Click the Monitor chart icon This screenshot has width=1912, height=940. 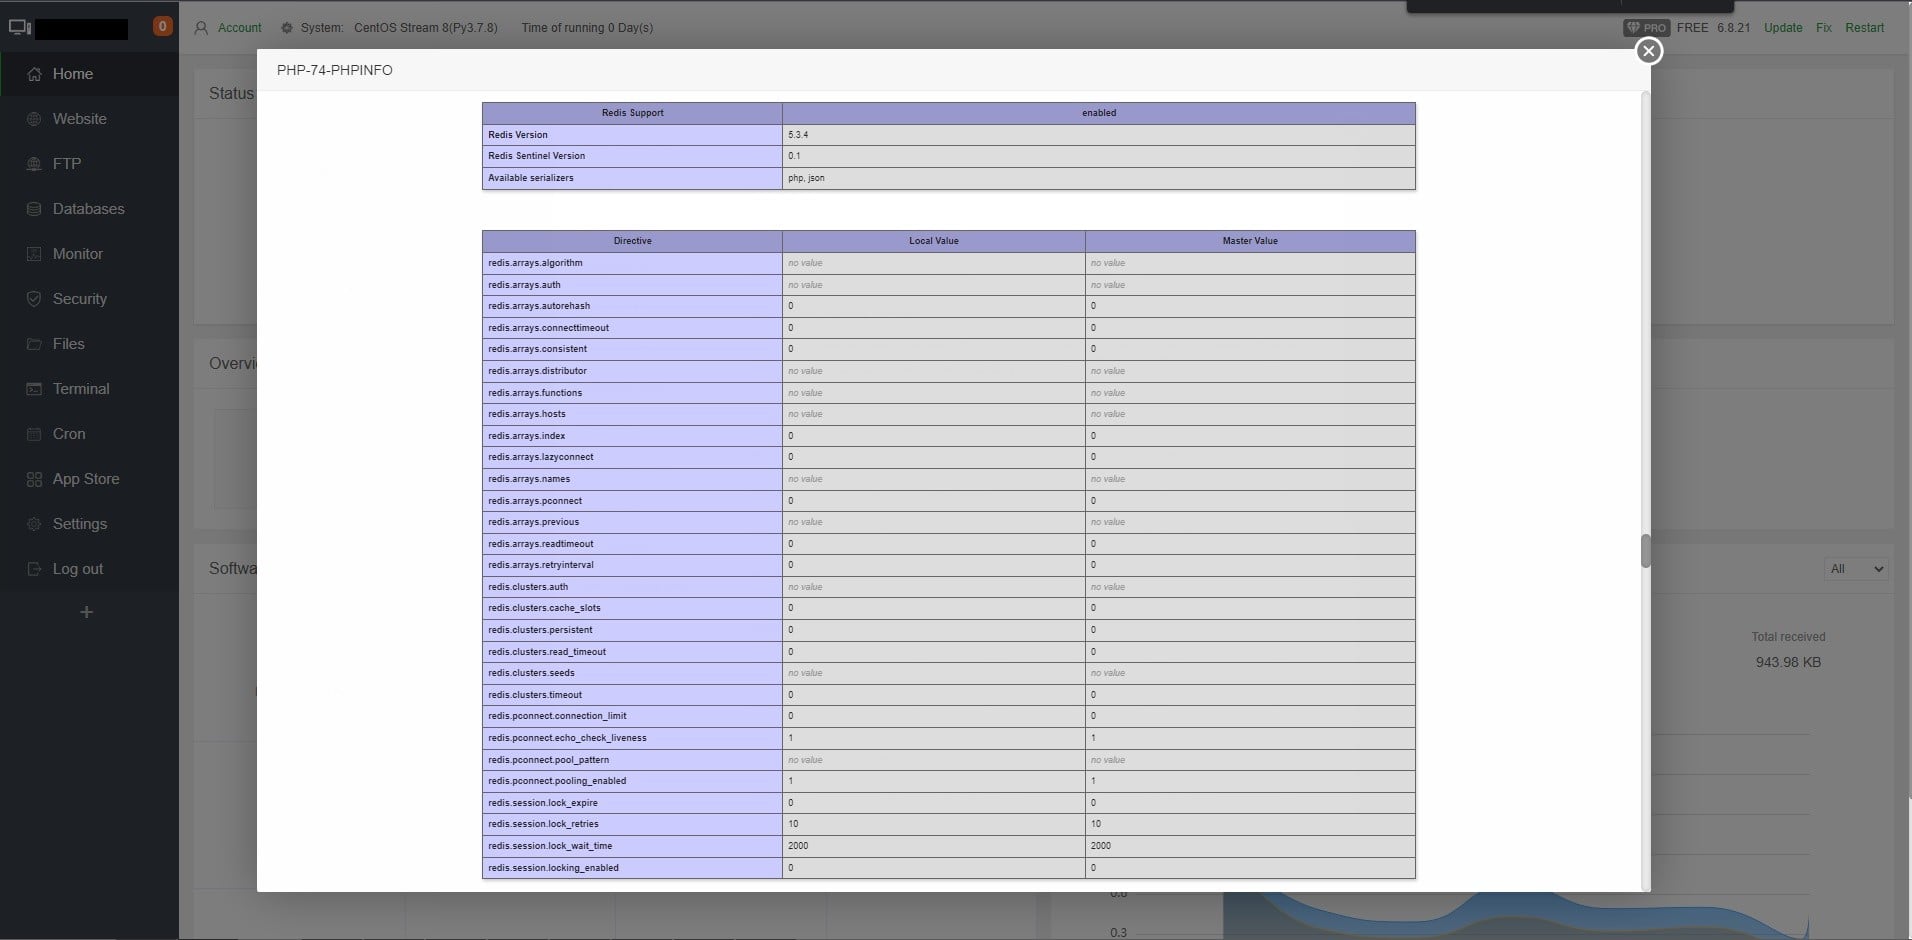34,254
